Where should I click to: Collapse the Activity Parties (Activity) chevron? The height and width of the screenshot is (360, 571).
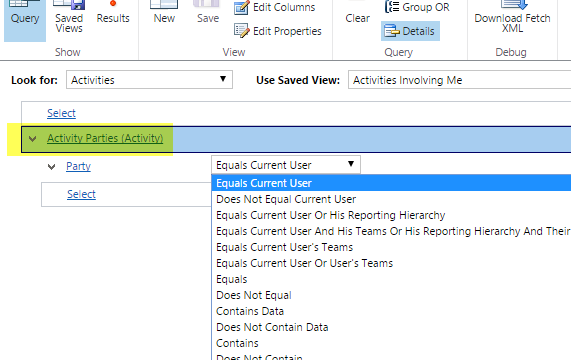coord(32,139)
